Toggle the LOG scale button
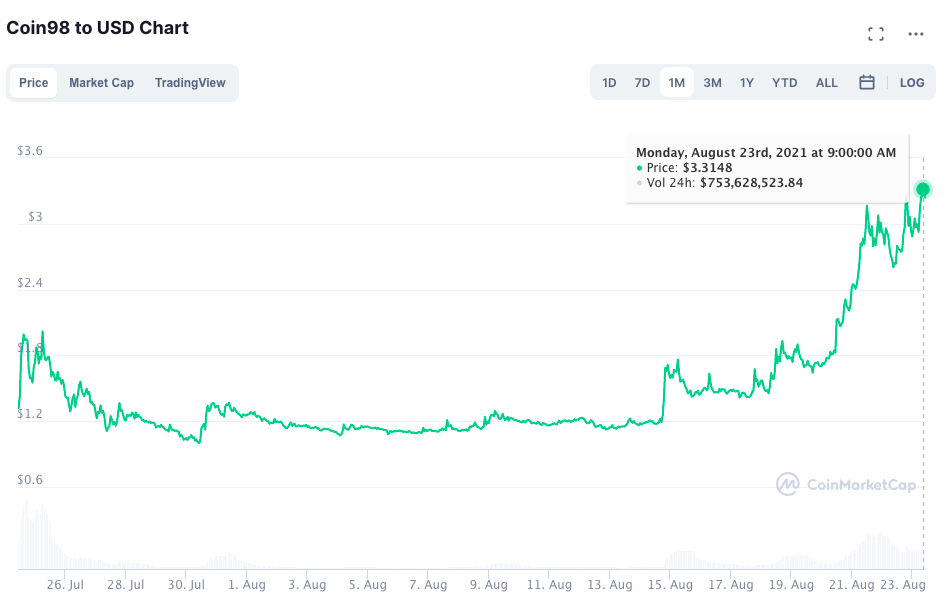The height and width of the screenshot is (594, 945). (912, 83)
